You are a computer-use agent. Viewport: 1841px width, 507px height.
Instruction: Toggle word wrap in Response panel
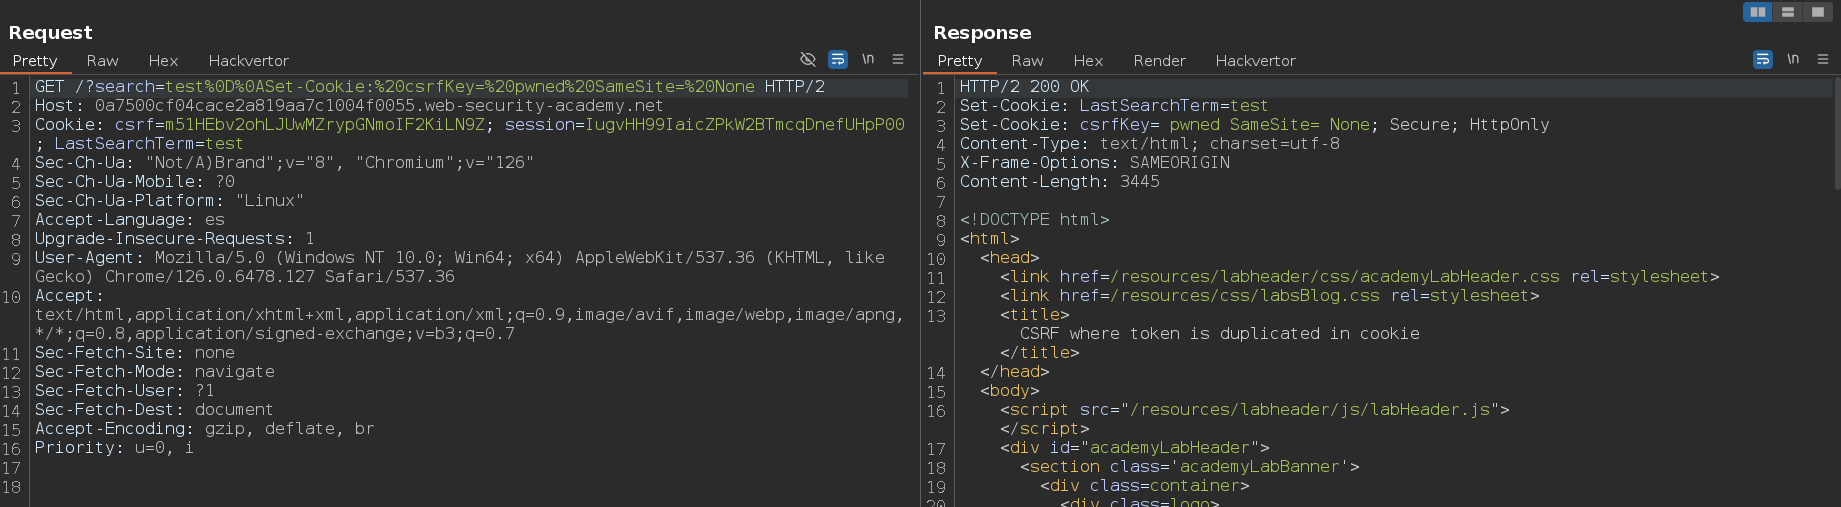tap(1763, 59)
